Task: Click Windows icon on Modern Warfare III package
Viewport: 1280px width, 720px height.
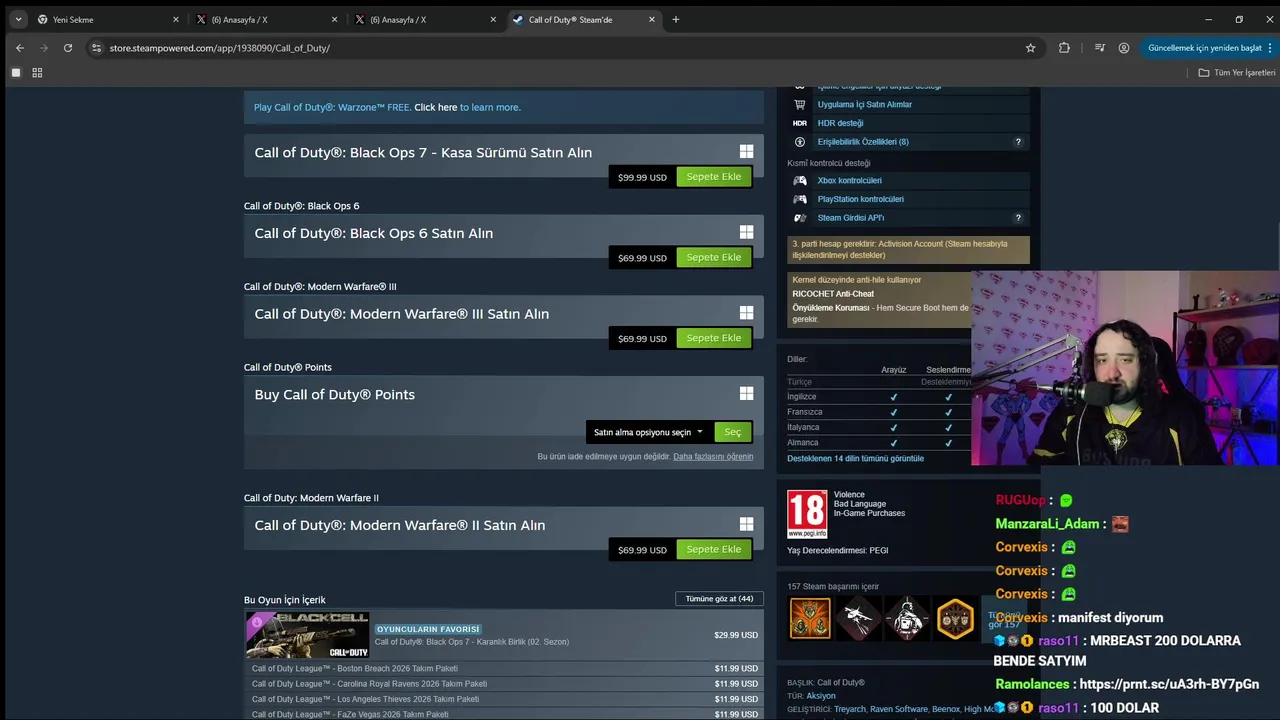Action: [746, 313]
